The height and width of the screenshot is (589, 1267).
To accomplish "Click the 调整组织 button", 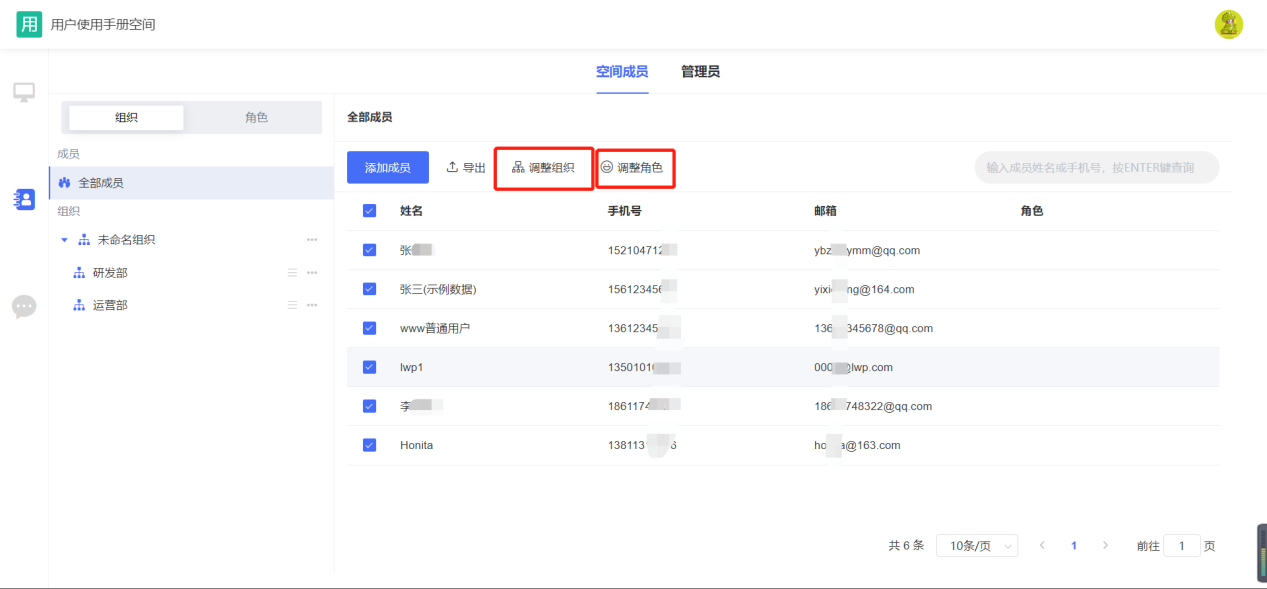I will coord(544,168).
